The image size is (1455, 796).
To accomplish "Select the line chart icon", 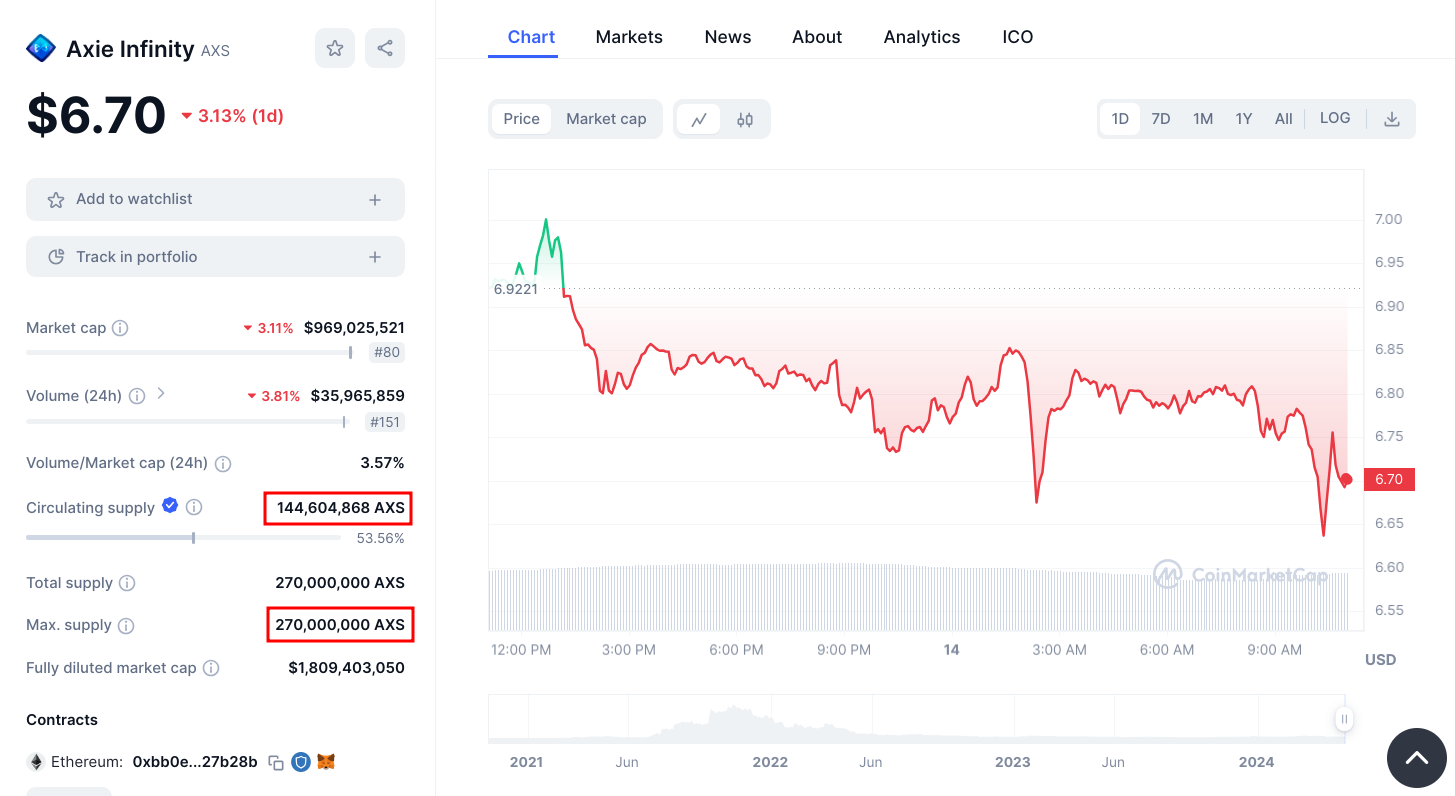I will click(699, 118).
